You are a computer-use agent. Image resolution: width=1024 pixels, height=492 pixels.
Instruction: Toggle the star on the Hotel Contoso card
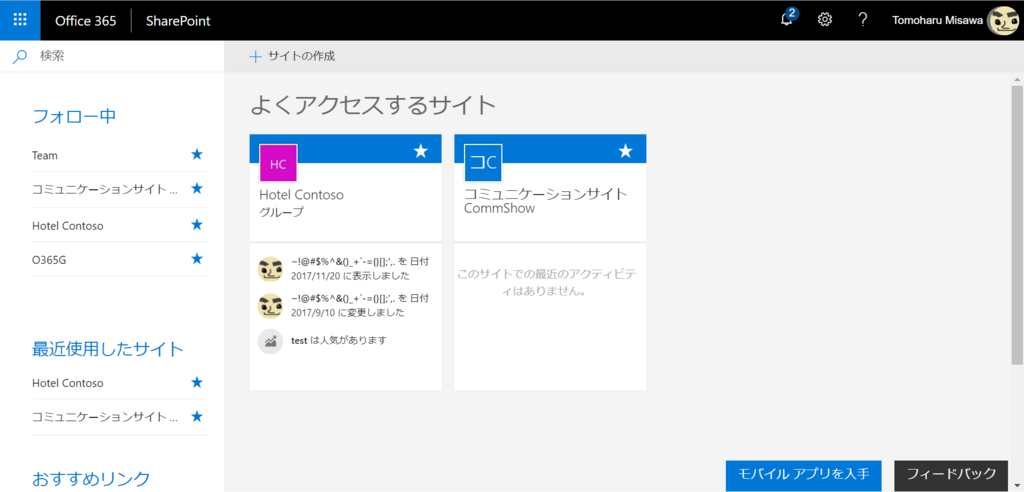coord(421,152)
